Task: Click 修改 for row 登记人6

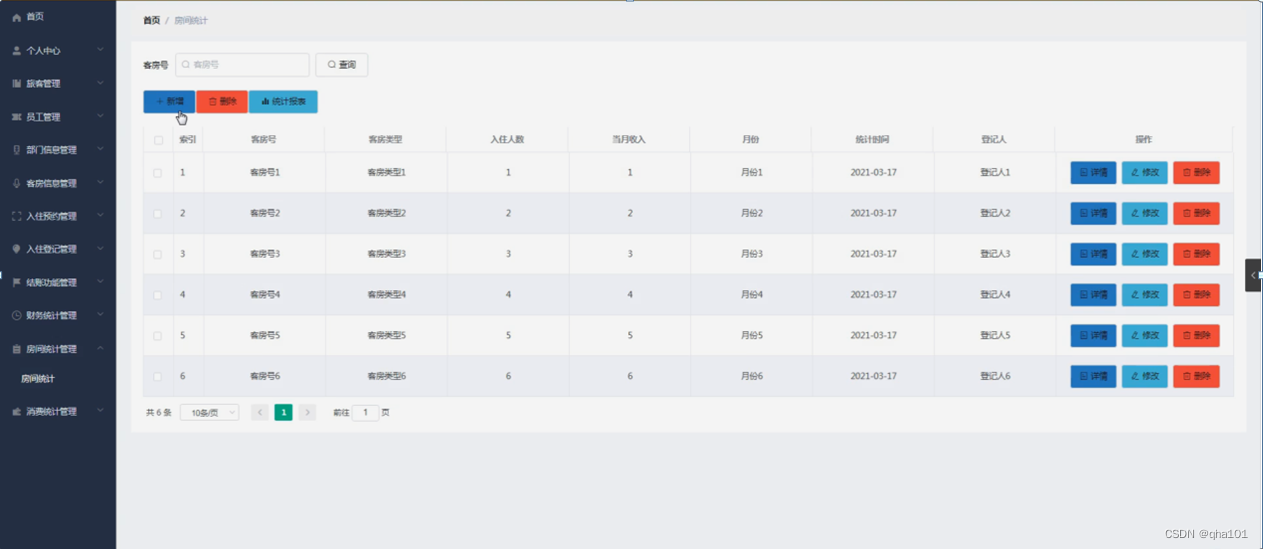Action: click(1144, 376)
